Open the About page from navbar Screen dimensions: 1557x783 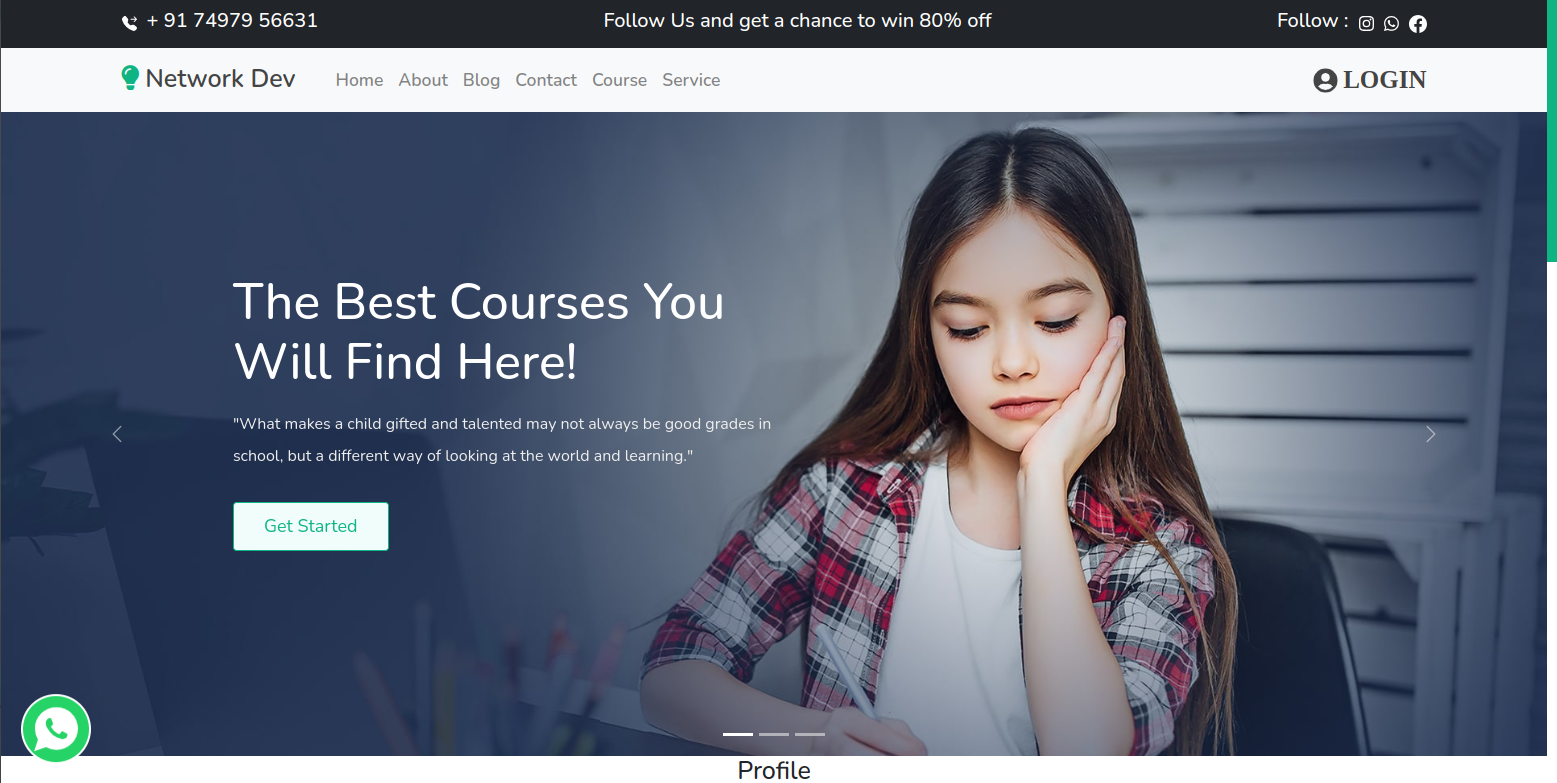pyautogui.click(x=423, y=80)
